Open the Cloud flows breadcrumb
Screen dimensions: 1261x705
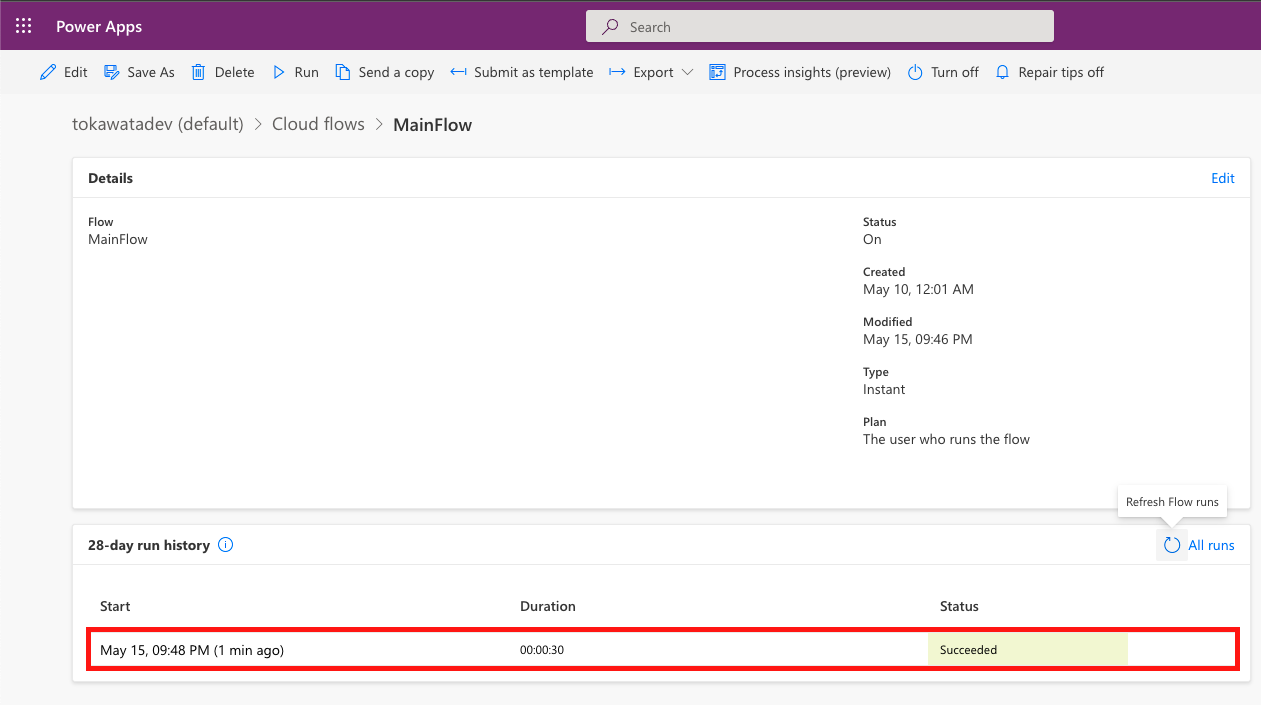pyautogui.click(x=318, y=124)
